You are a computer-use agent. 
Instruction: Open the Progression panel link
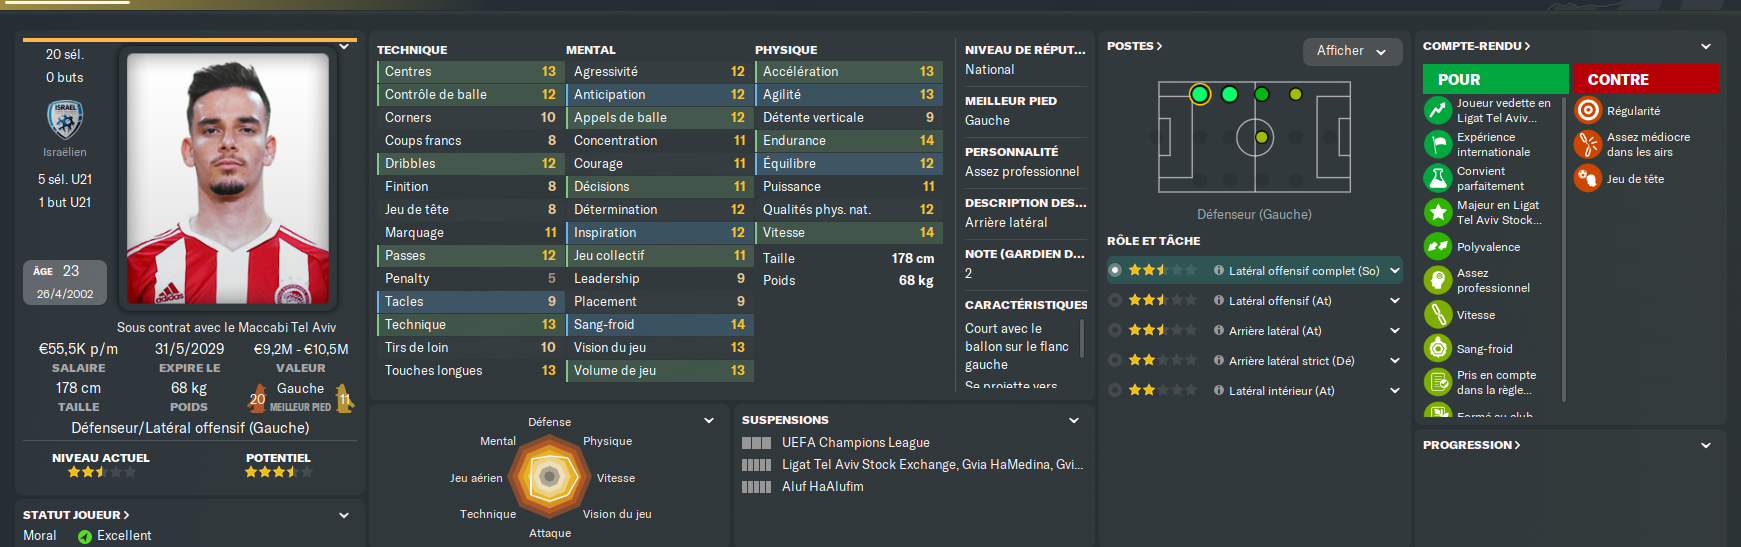point(1471,445)
